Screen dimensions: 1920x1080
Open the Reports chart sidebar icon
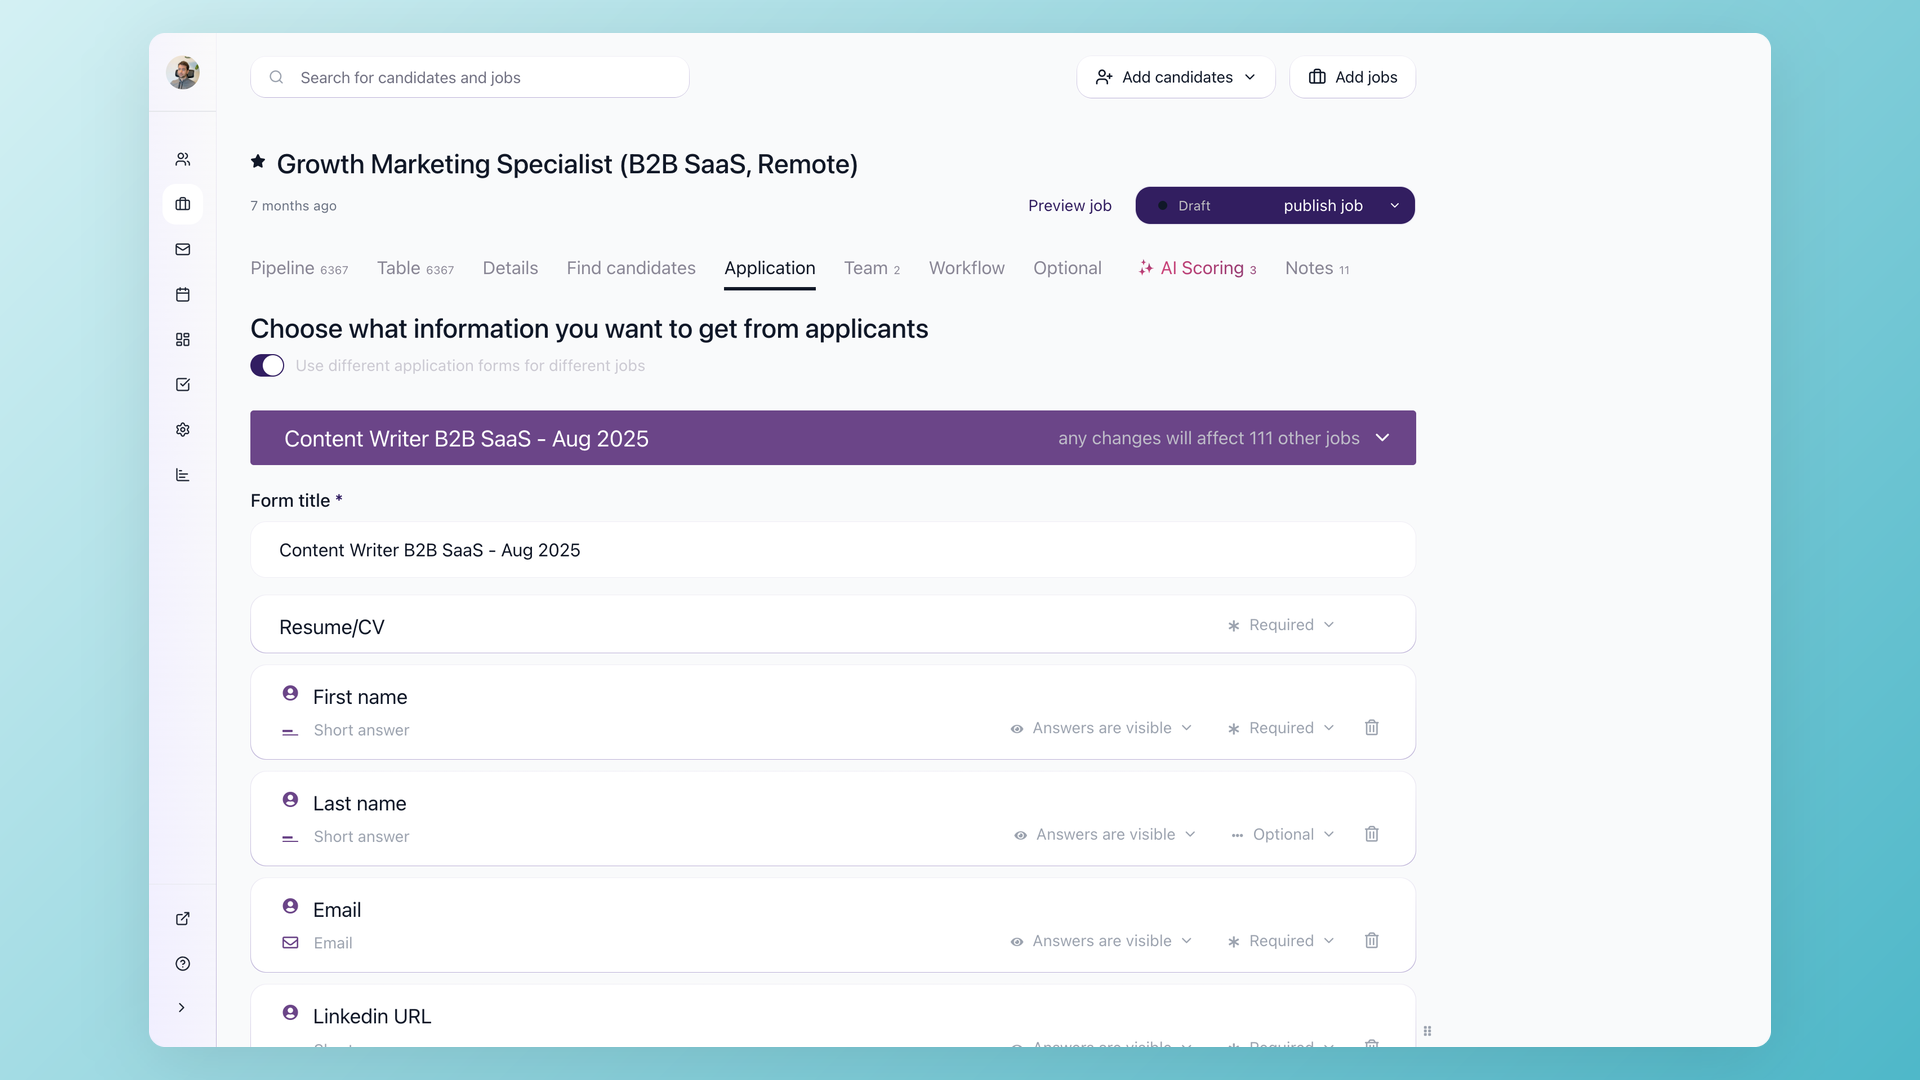[x=183, y=475]
